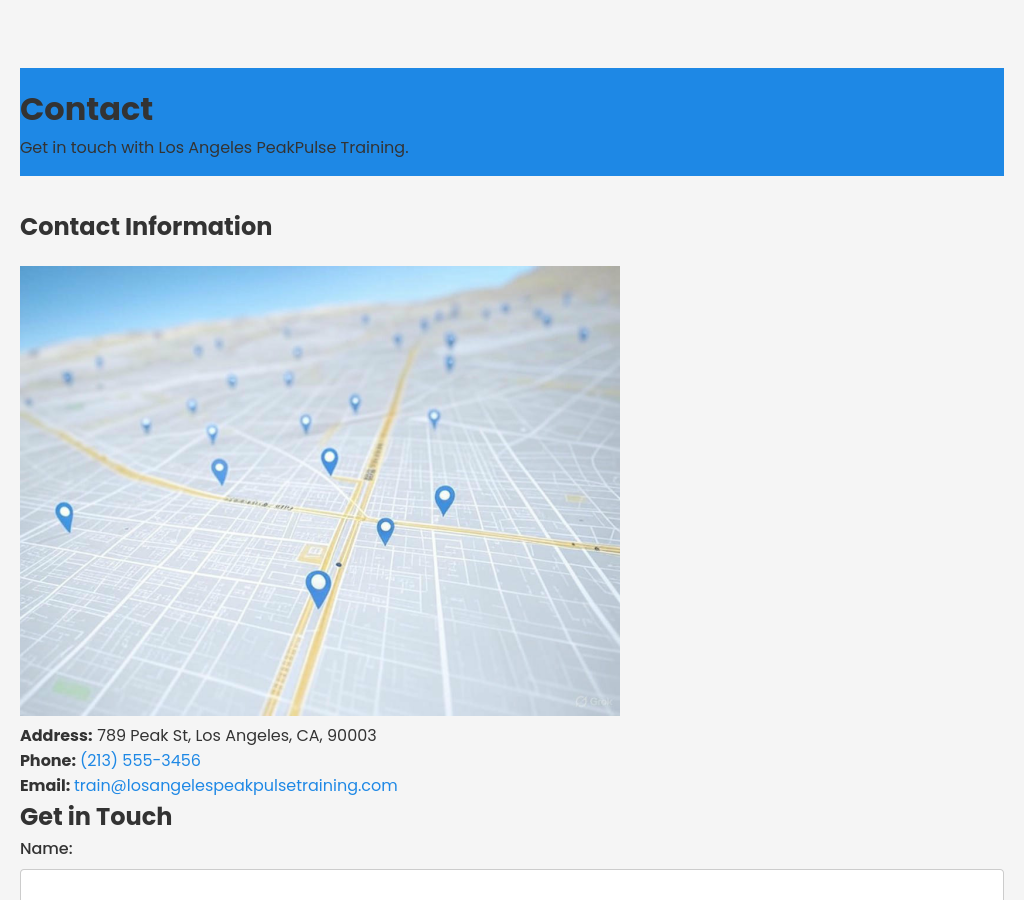Click the bold "Email:" label

pyautogui.click(x=45, y=785)
